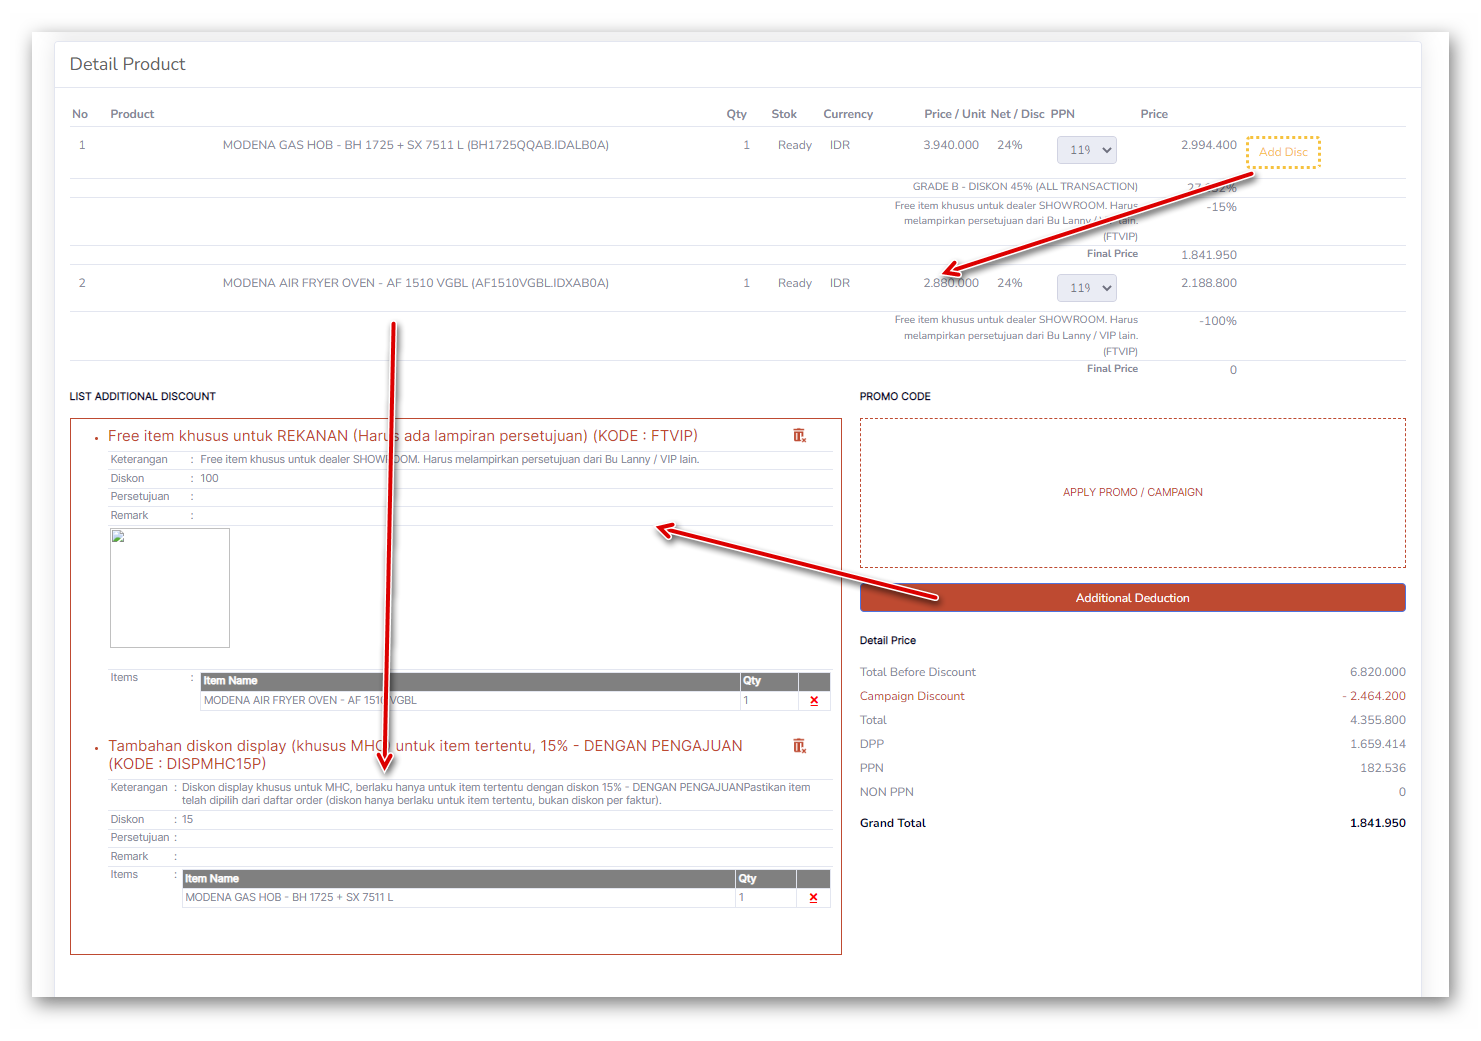
Task: Click the Add Disc button
Action: [1283, 152]
